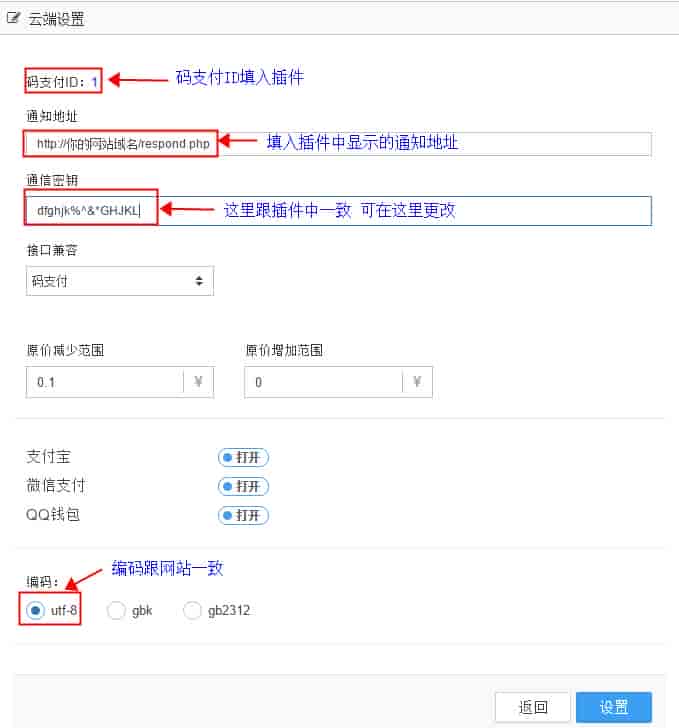Image resolution: width=679 pixels, height=728 pixels.
Task: Focus the 原价增加范围 input with 0
Action: pyautogui.click(x=322, y=382)
